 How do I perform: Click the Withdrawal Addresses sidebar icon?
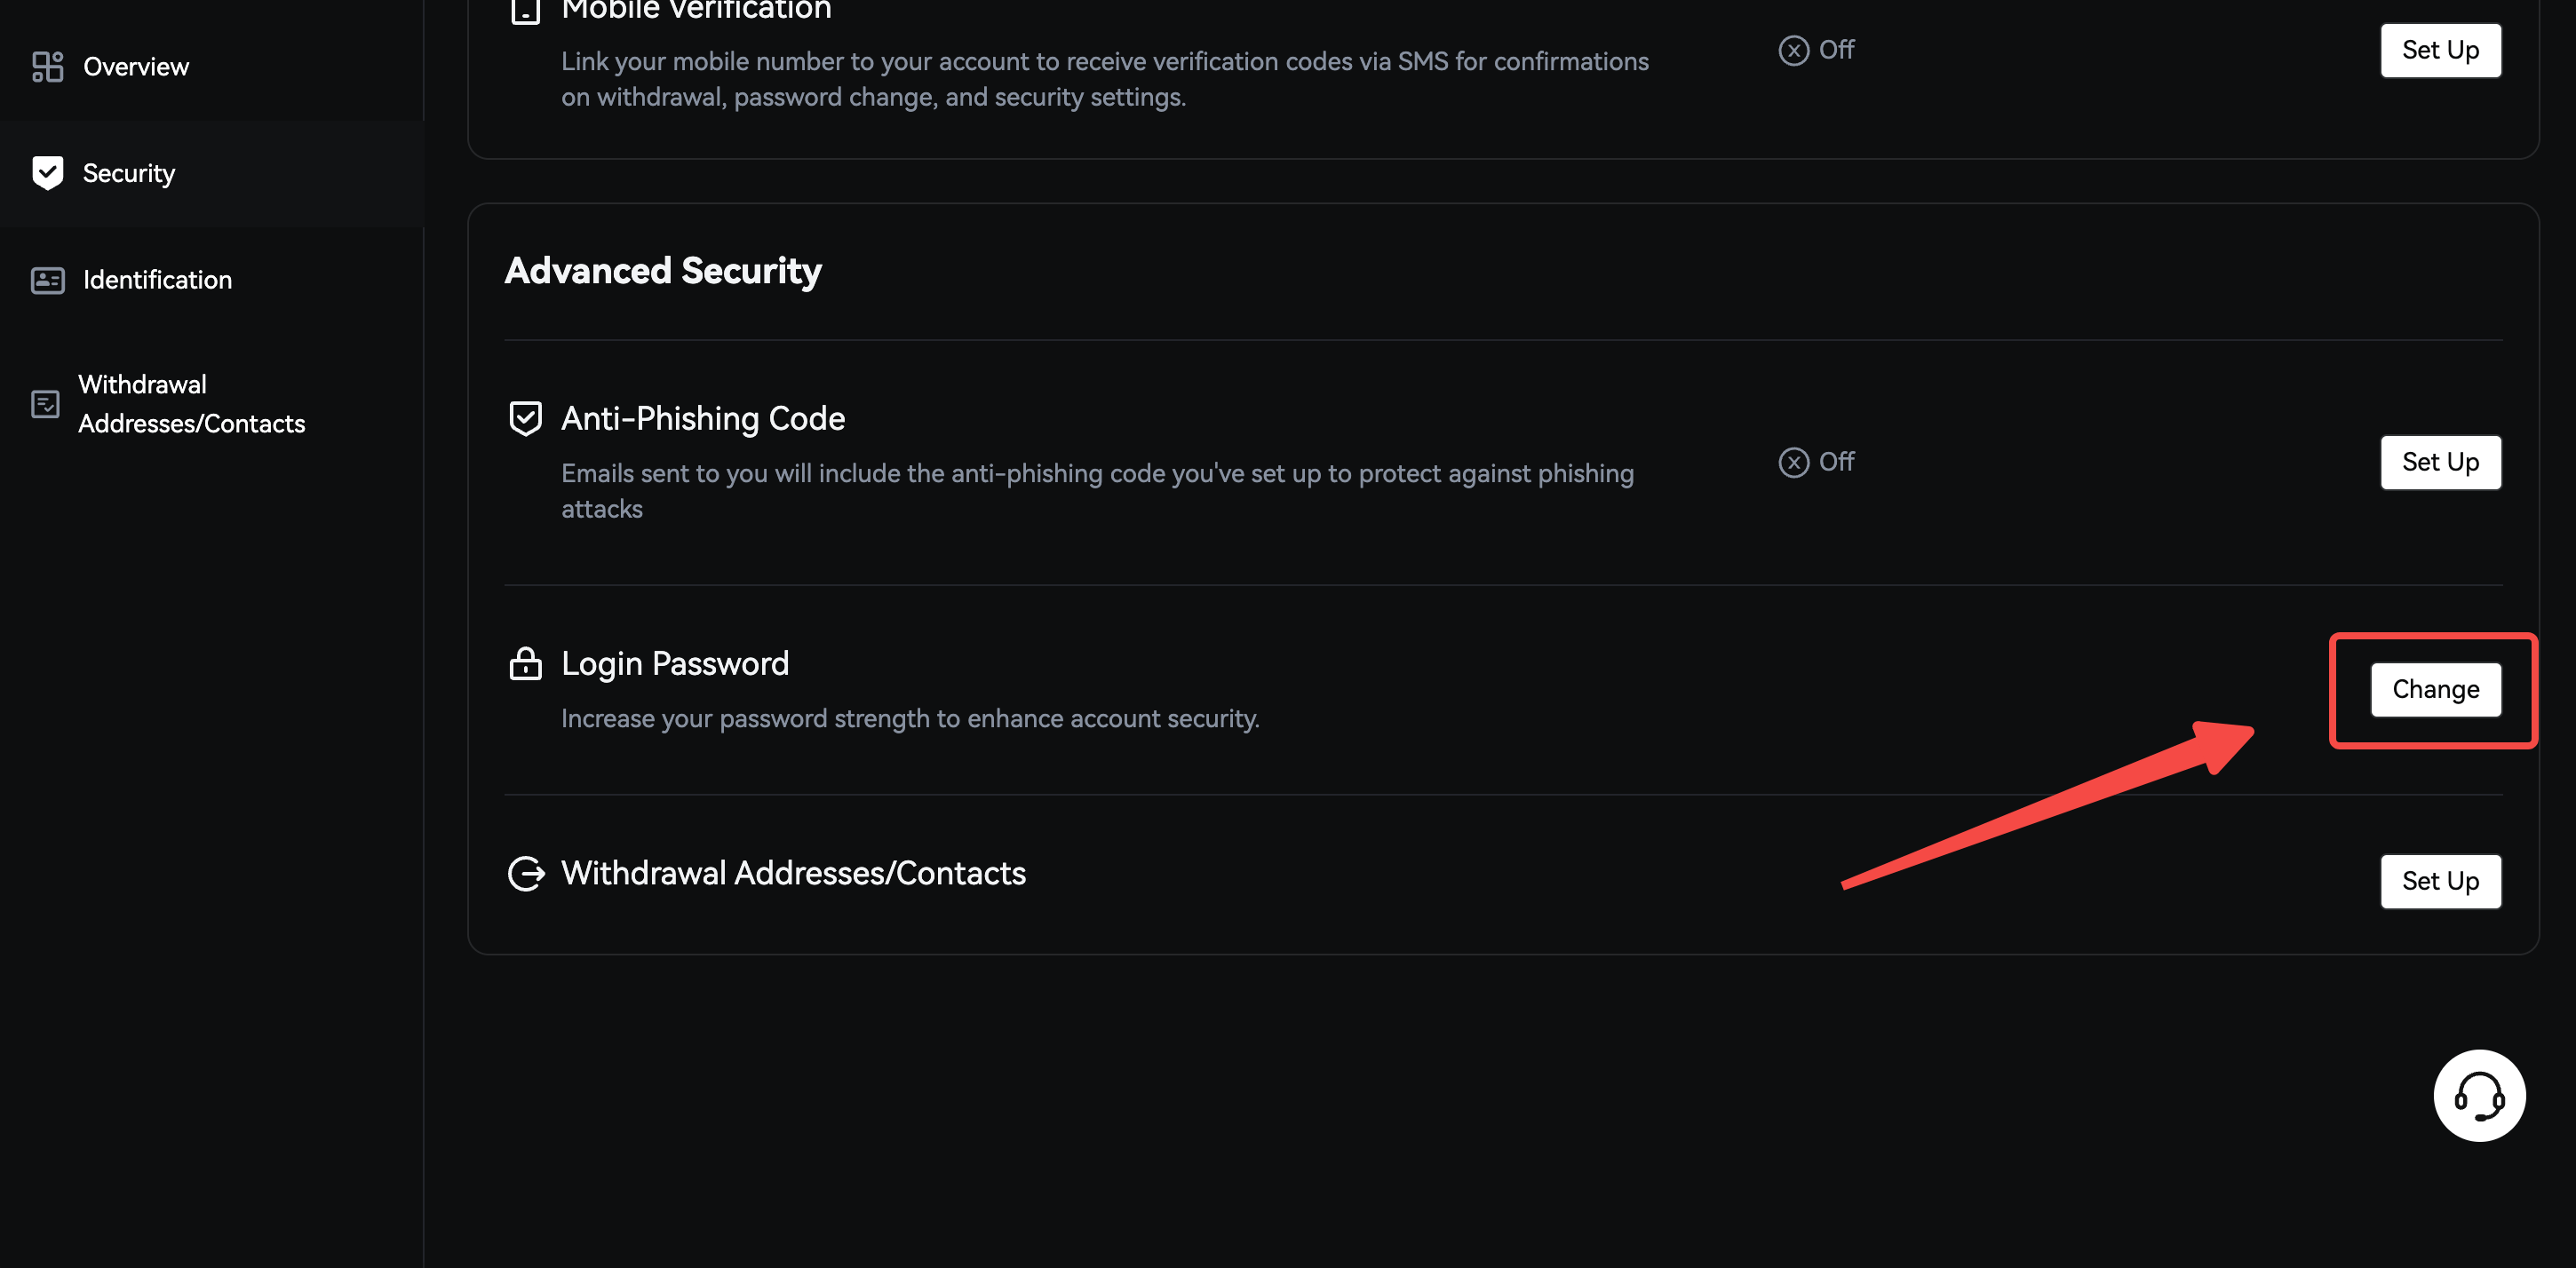[x=45, y=404]
